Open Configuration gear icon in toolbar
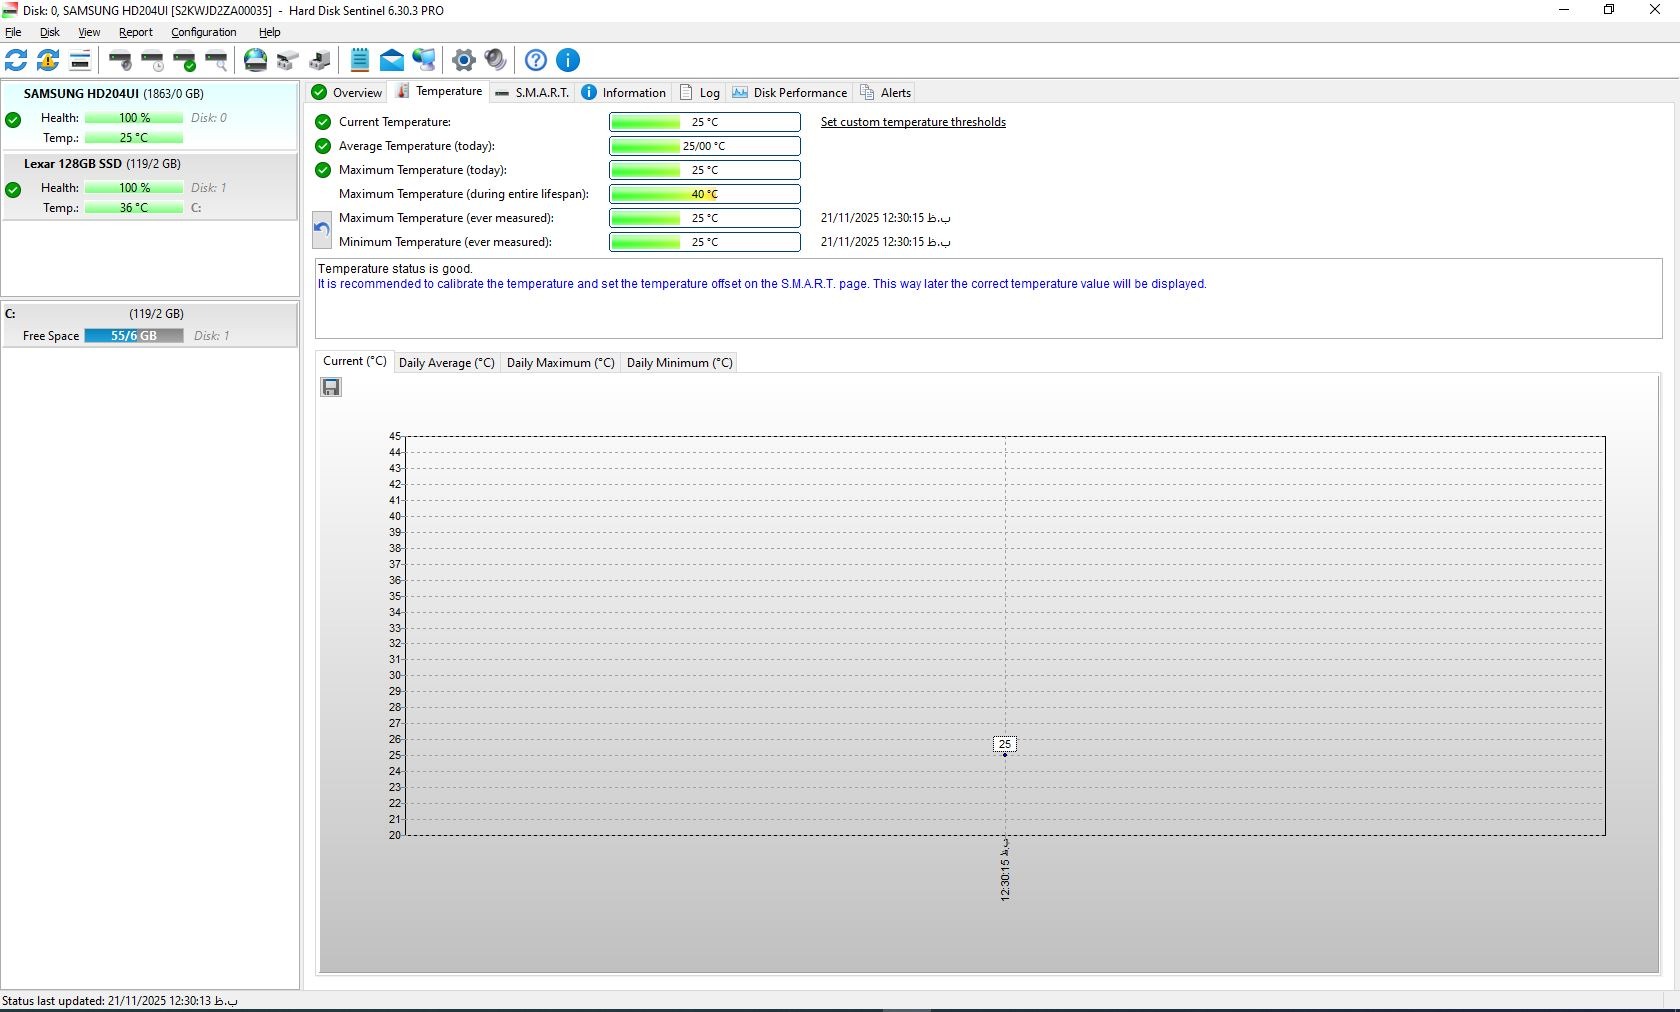1680x1012 pixels. tap(463, 60)
